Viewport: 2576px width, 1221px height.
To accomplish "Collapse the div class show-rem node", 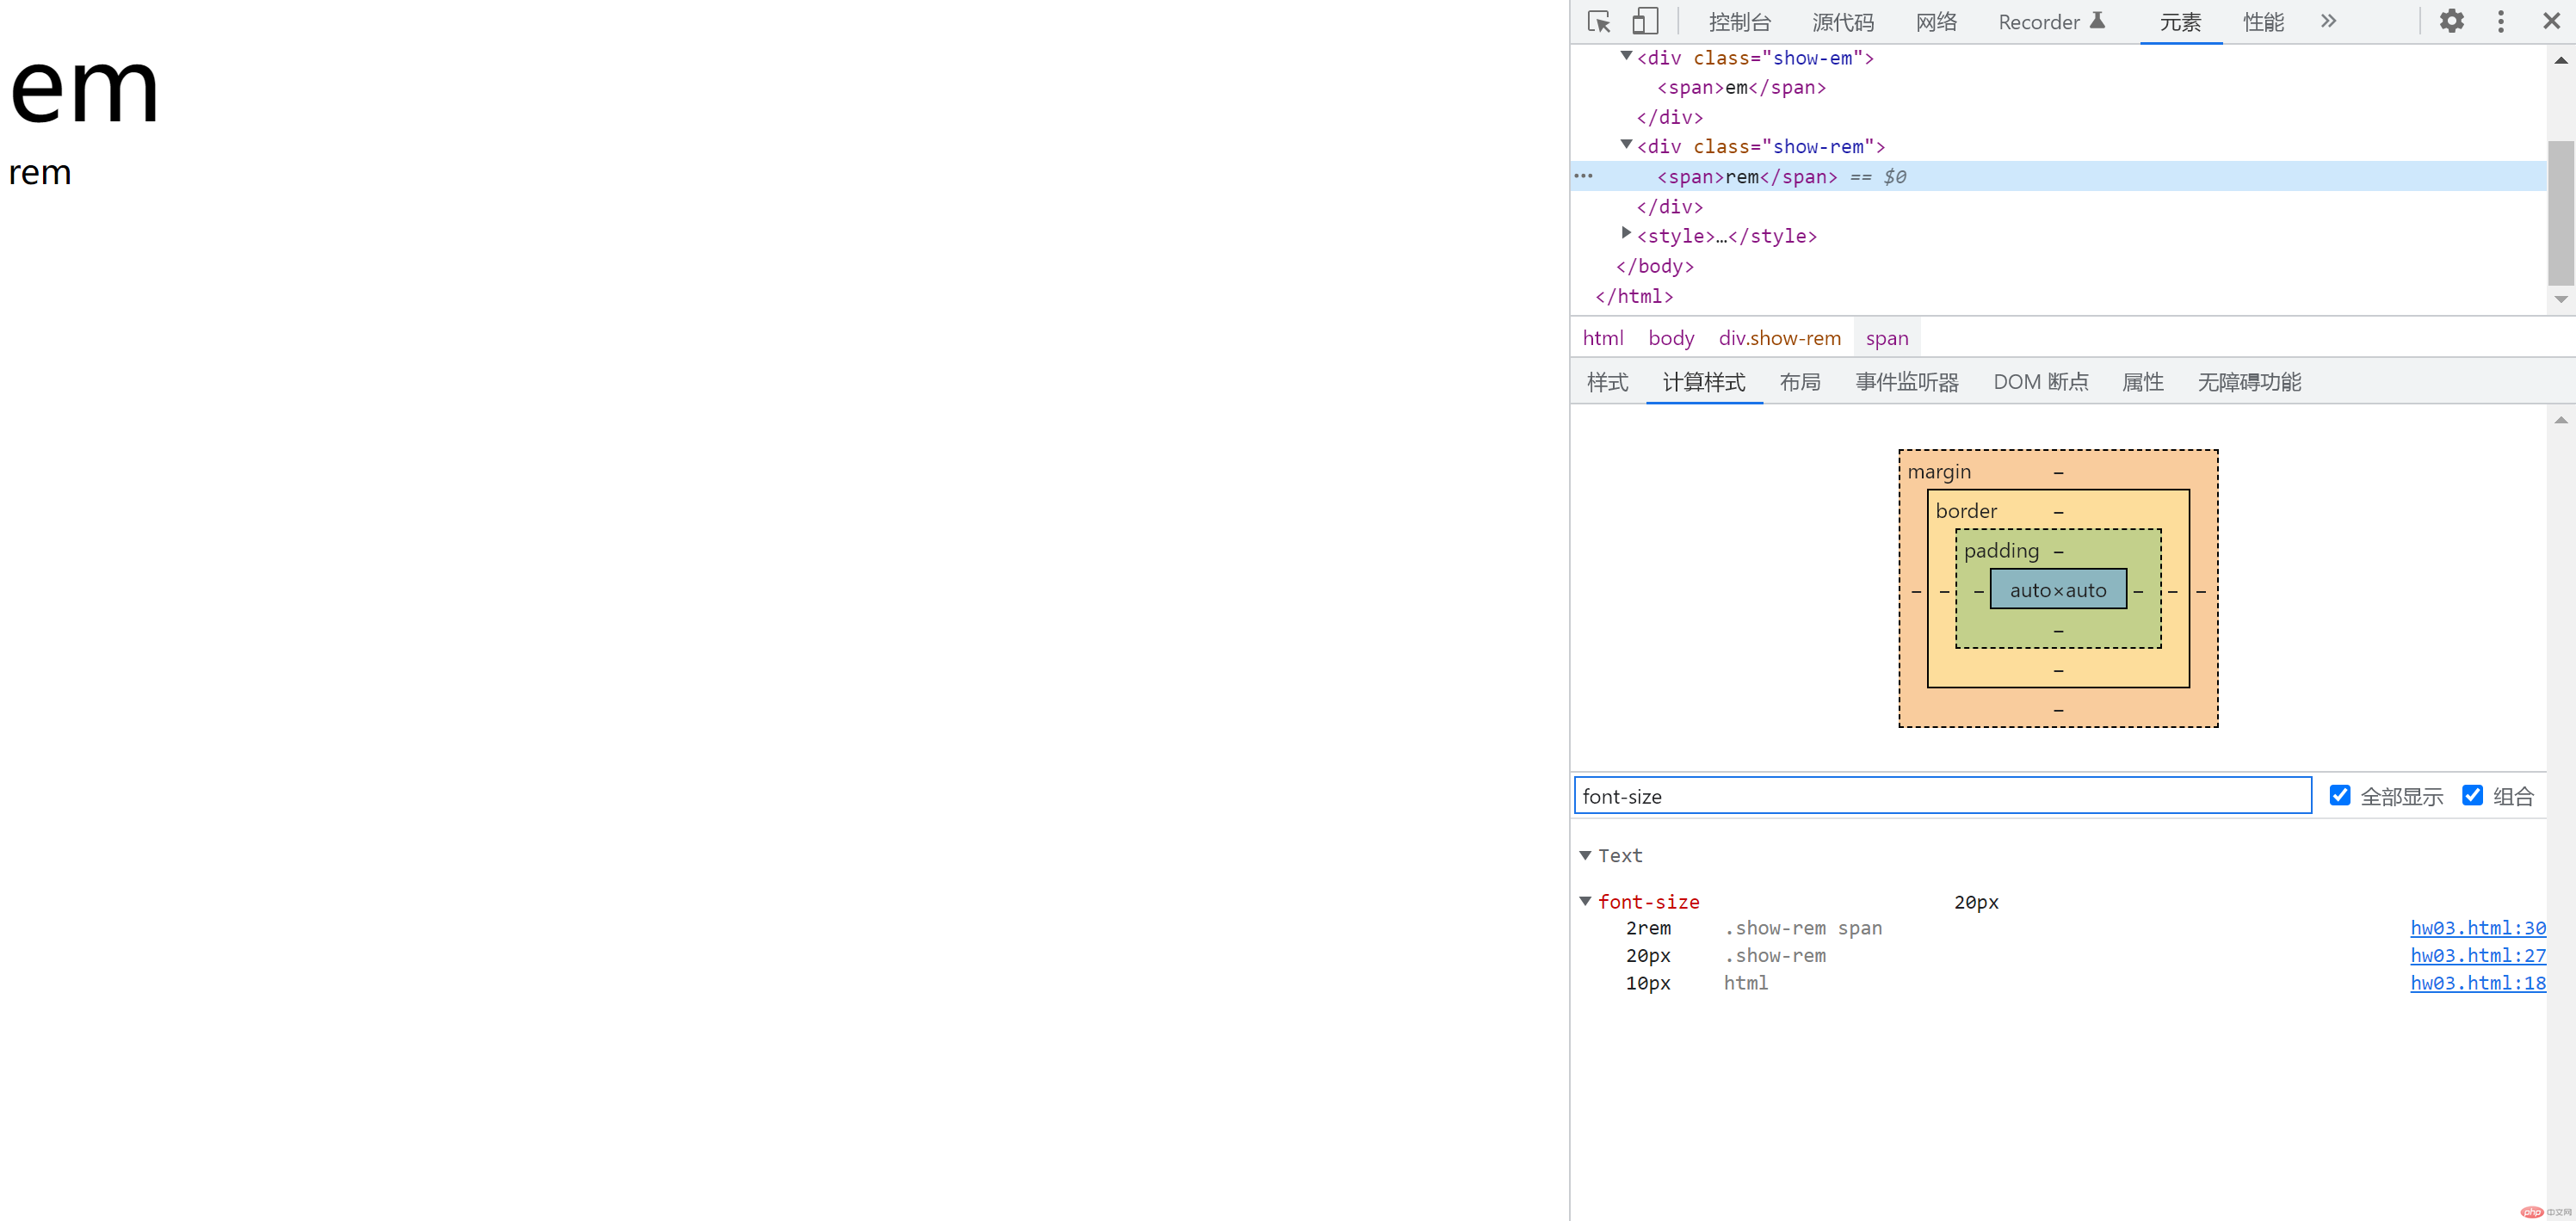I will [x=1626, y=145].
